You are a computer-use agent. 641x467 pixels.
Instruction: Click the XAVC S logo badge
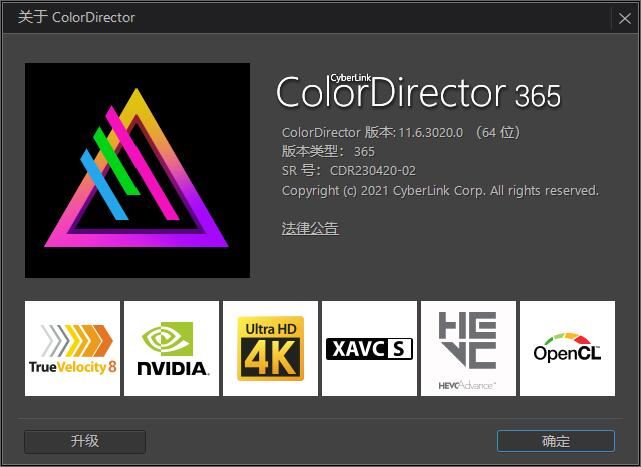369,348
